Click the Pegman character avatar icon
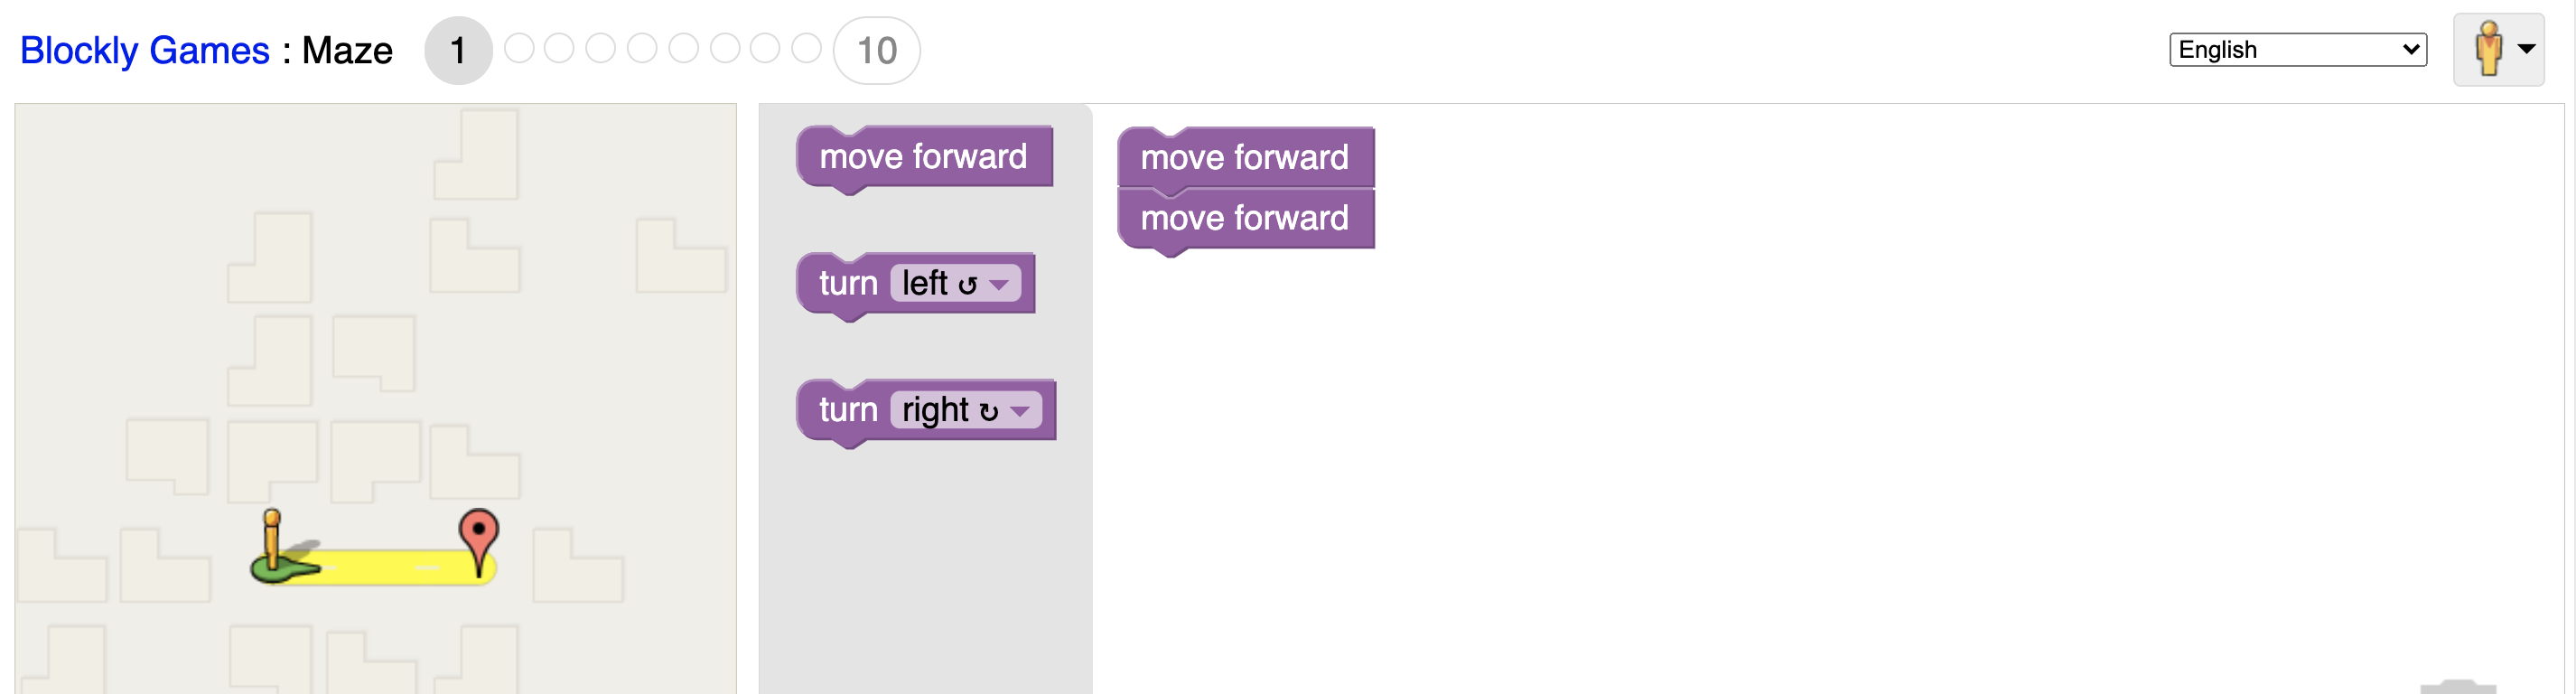Image resolution: width=2576 pixels, height=694 pixels. pyautogui.click(x=2489, y=49)
